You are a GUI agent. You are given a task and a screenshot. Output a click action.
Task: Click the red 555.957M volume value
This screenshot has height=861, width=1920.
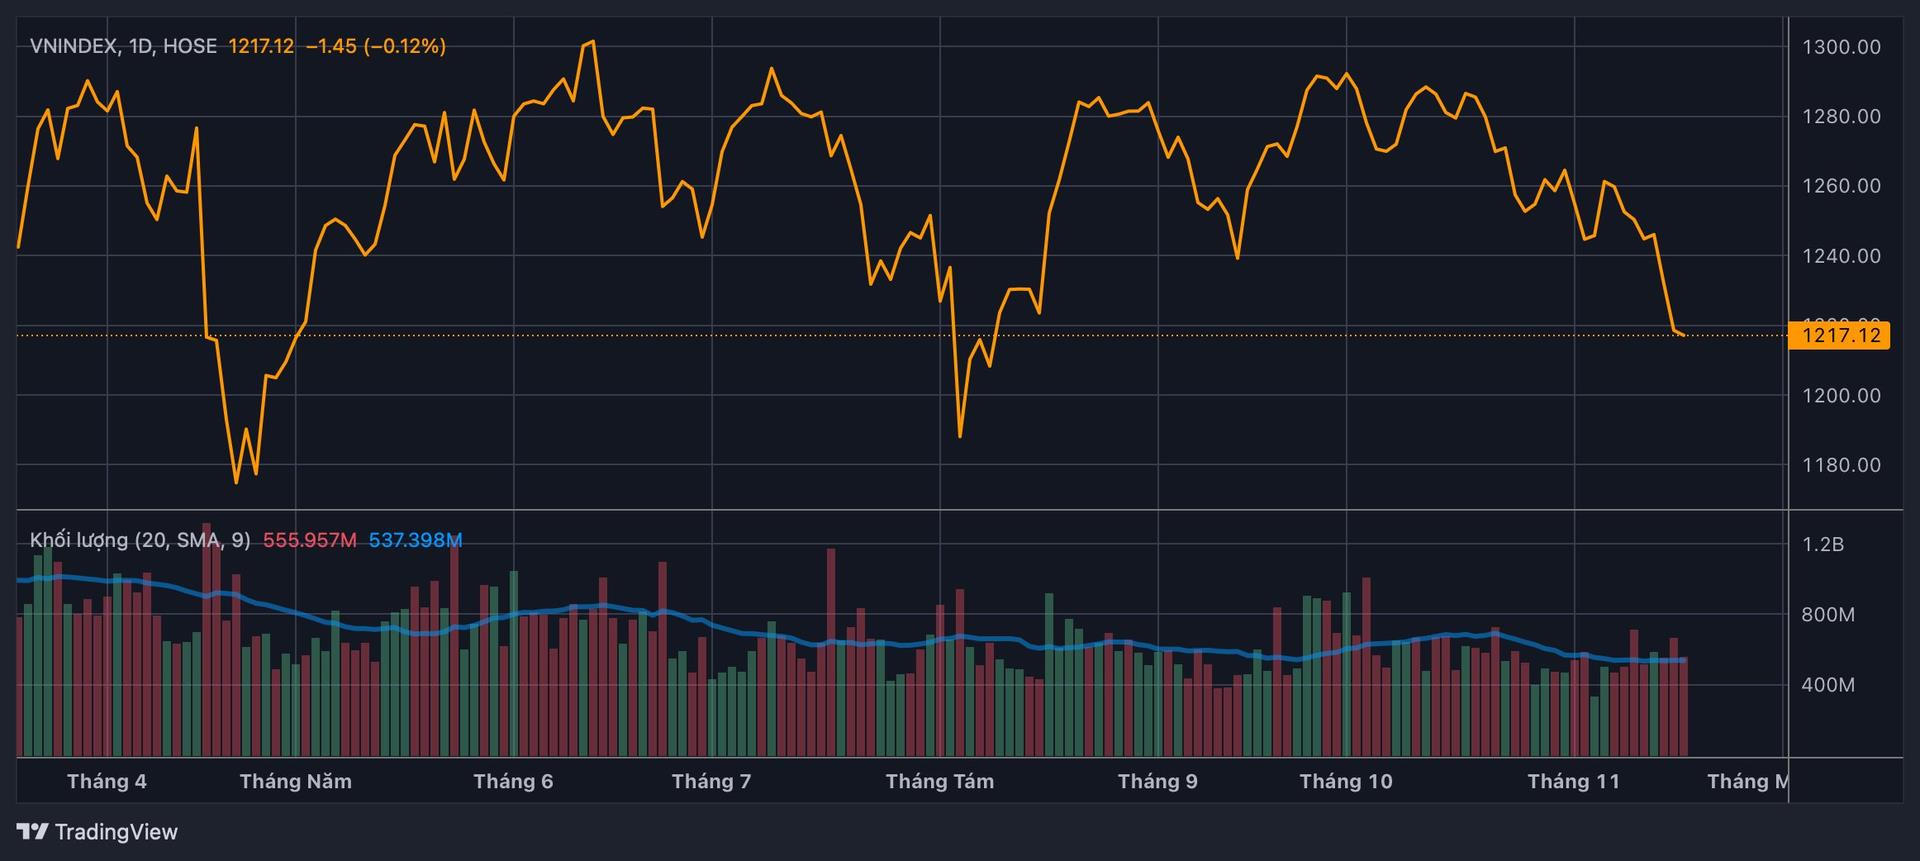click(x=309, y=540)
